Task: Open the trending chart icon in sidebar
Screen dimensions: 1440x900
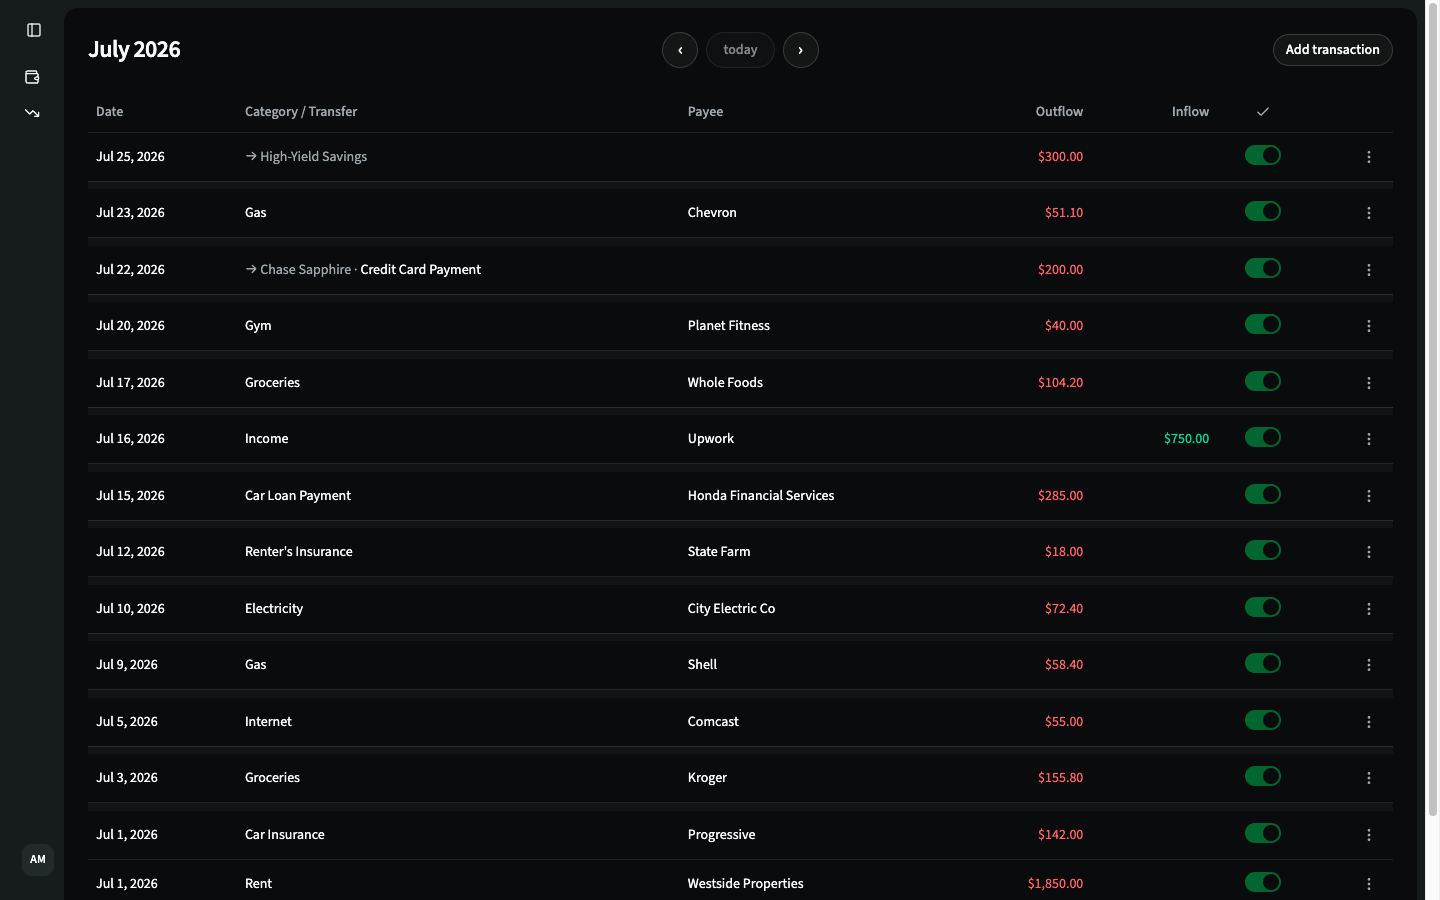Action: 32,113
